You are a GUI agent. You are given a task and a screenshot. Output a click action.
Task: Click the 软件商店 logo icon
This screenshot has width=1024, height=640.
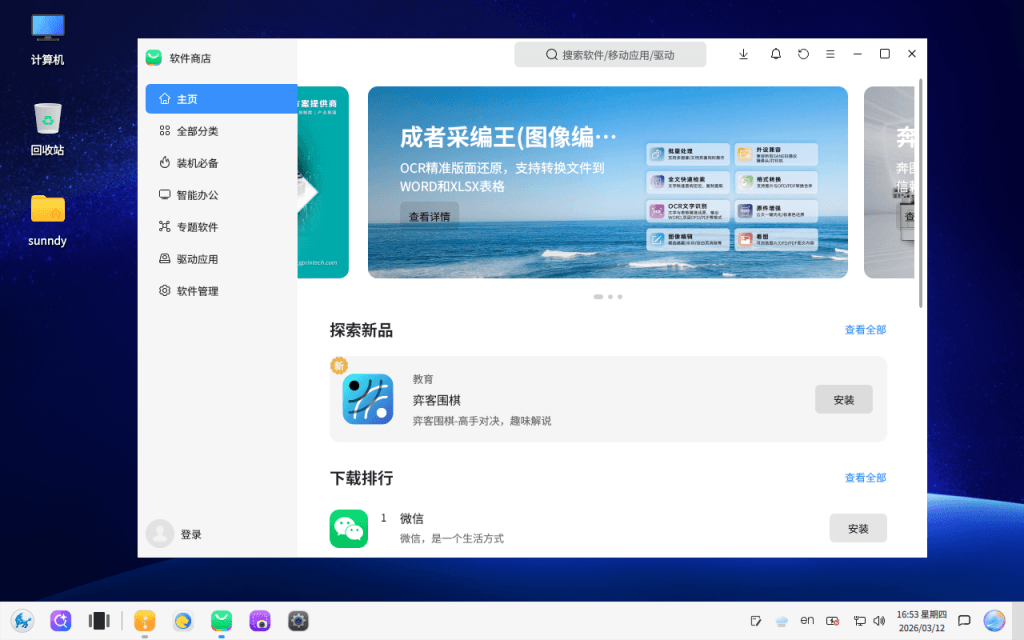coord(153,57)
